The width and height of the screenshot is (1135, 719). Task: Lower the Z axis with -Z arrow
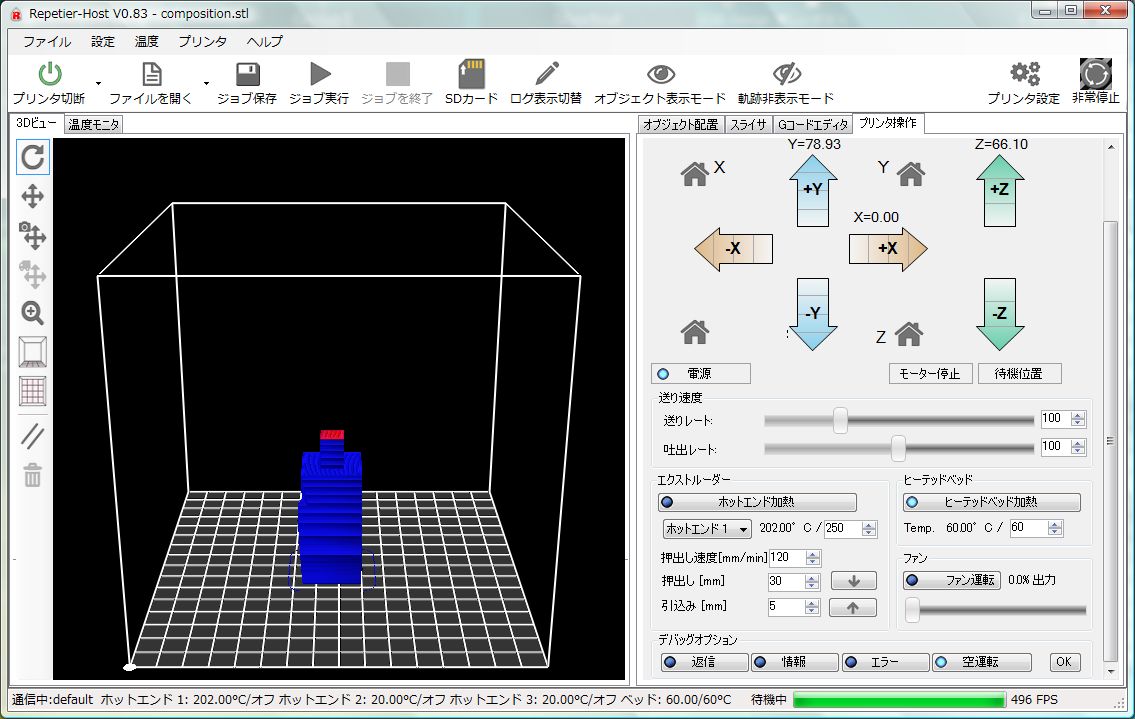1000,314
